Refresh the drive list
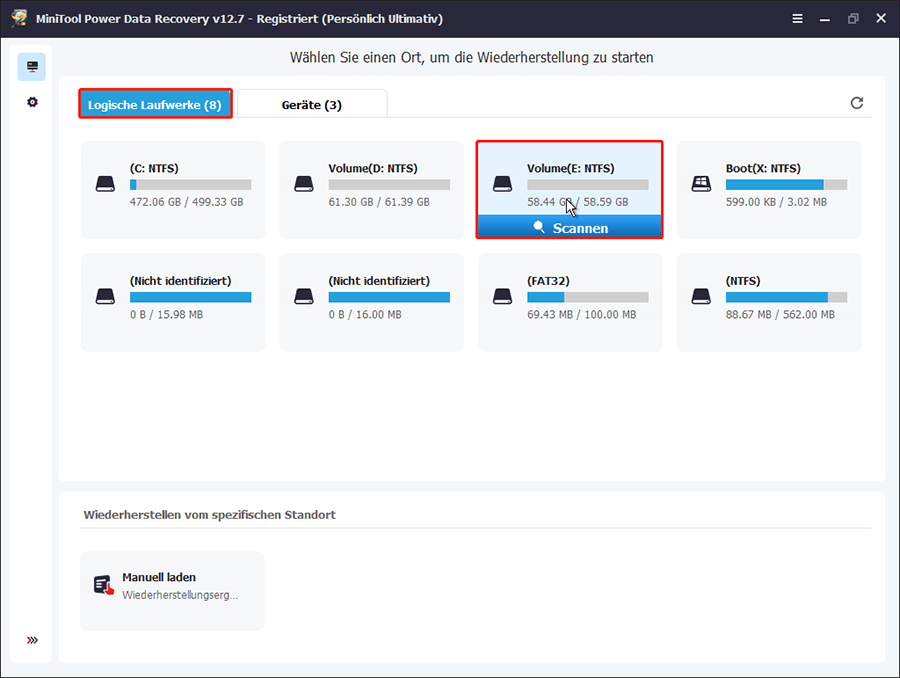Image resolution: width=900 pixels, height=678 pixels. pos(857,102)
